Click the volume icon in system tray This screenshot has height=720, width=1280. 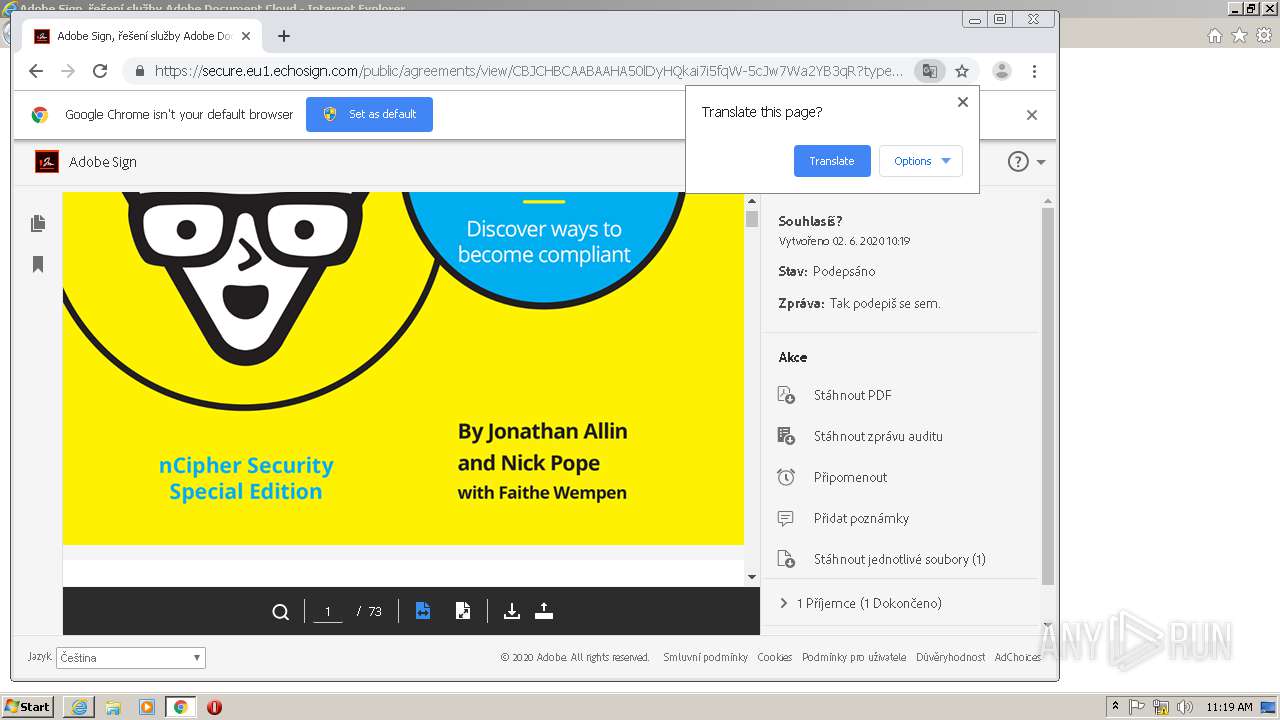1185,707
